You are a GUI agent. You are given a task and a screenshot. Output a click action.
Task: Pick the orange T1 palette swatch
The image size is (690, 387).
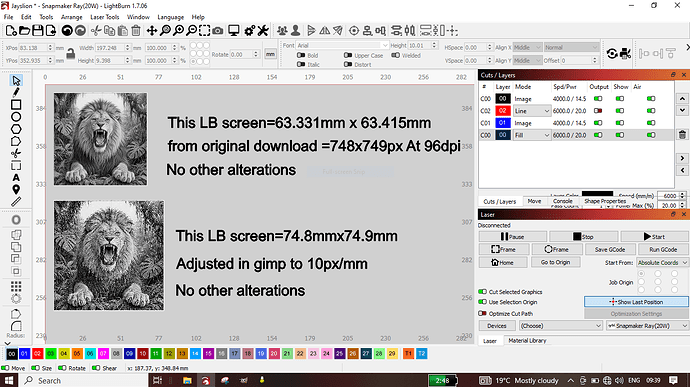click(x=408, y=354)
